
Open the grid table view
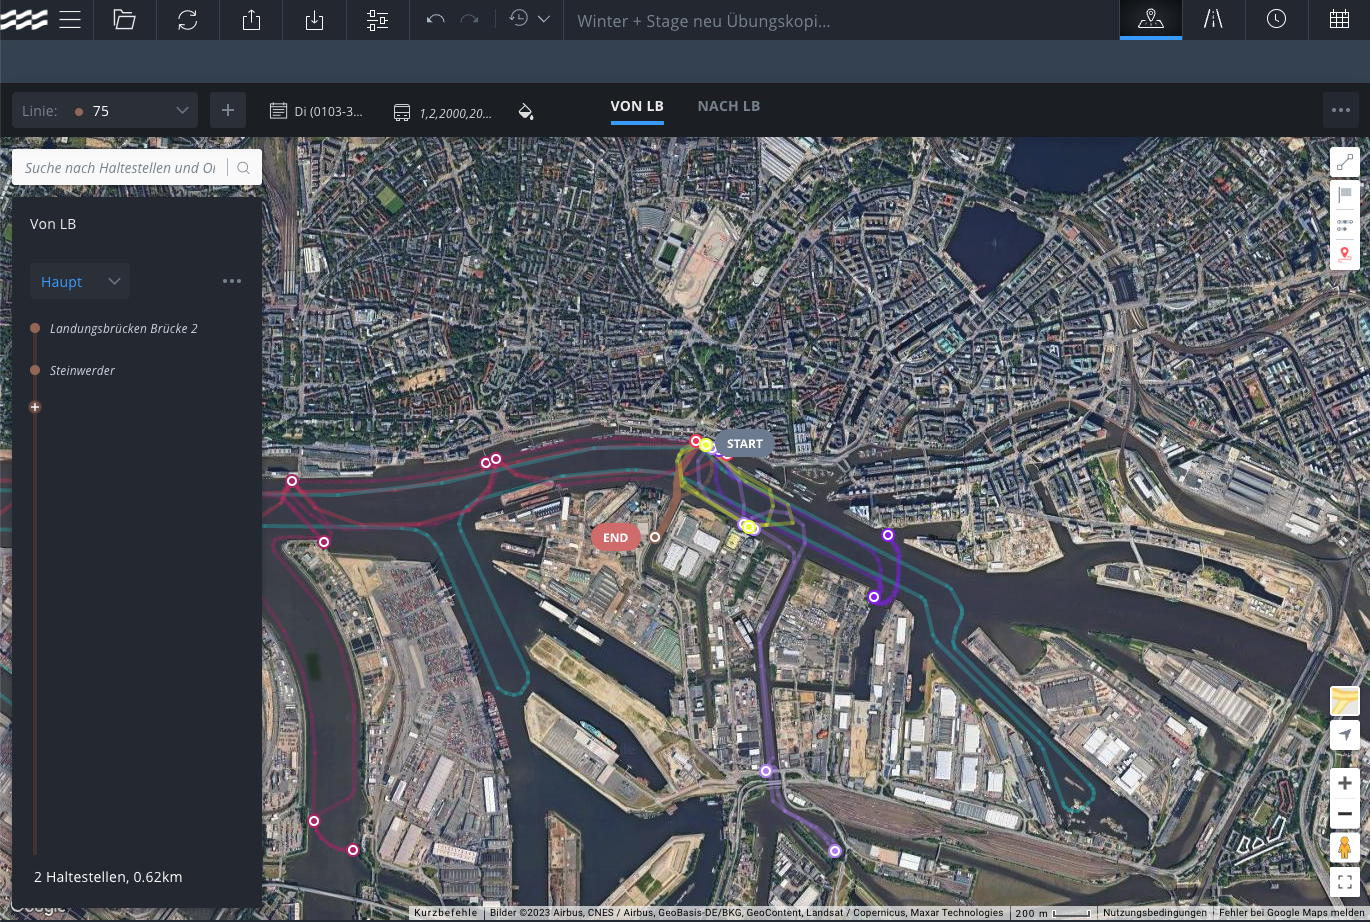tap(1339, 20)
